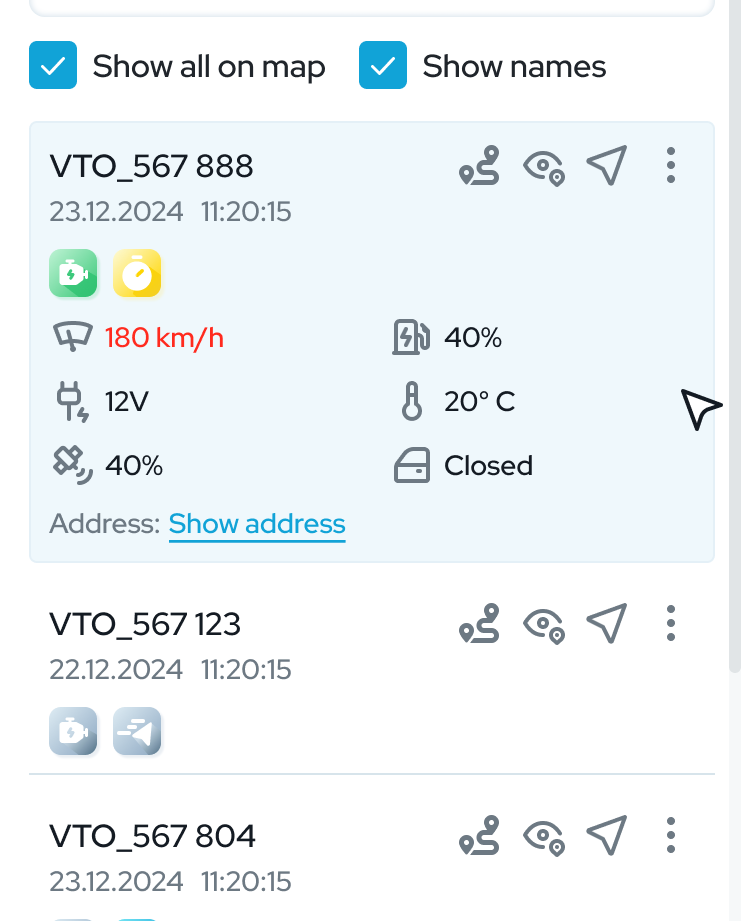Viewport: 747px width, 921px height.
Task: Click yellow stopwatch status badge
Action: 137,273
